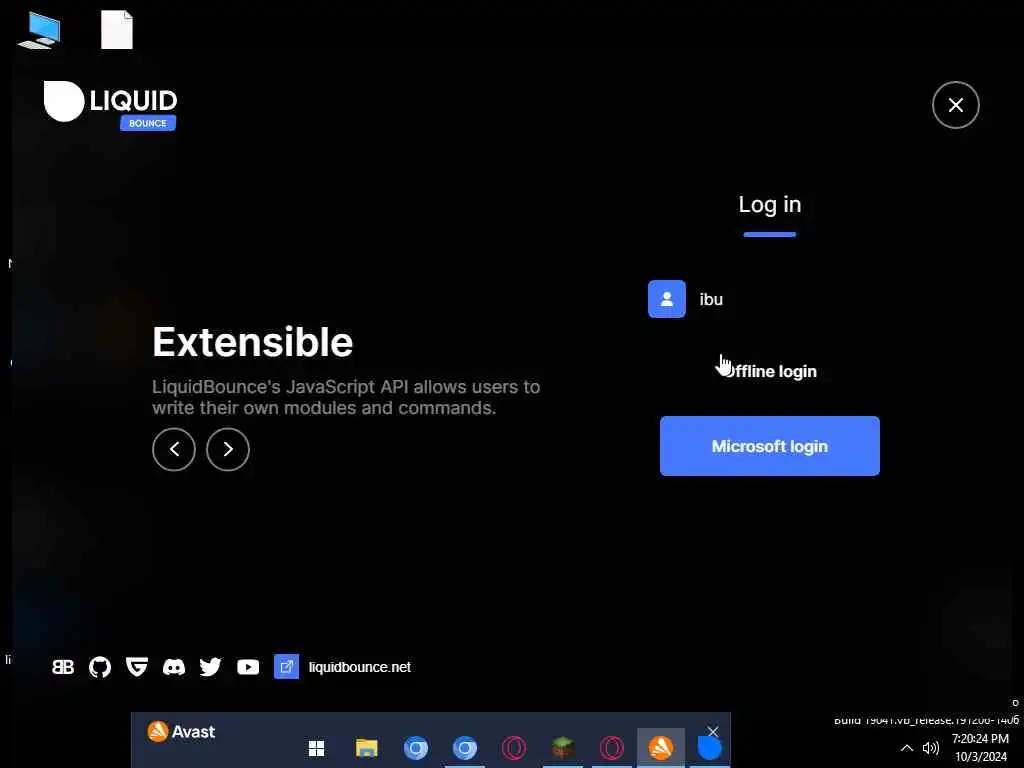Open the first Chromium browser taskbar icon

[x=415, y=748]
